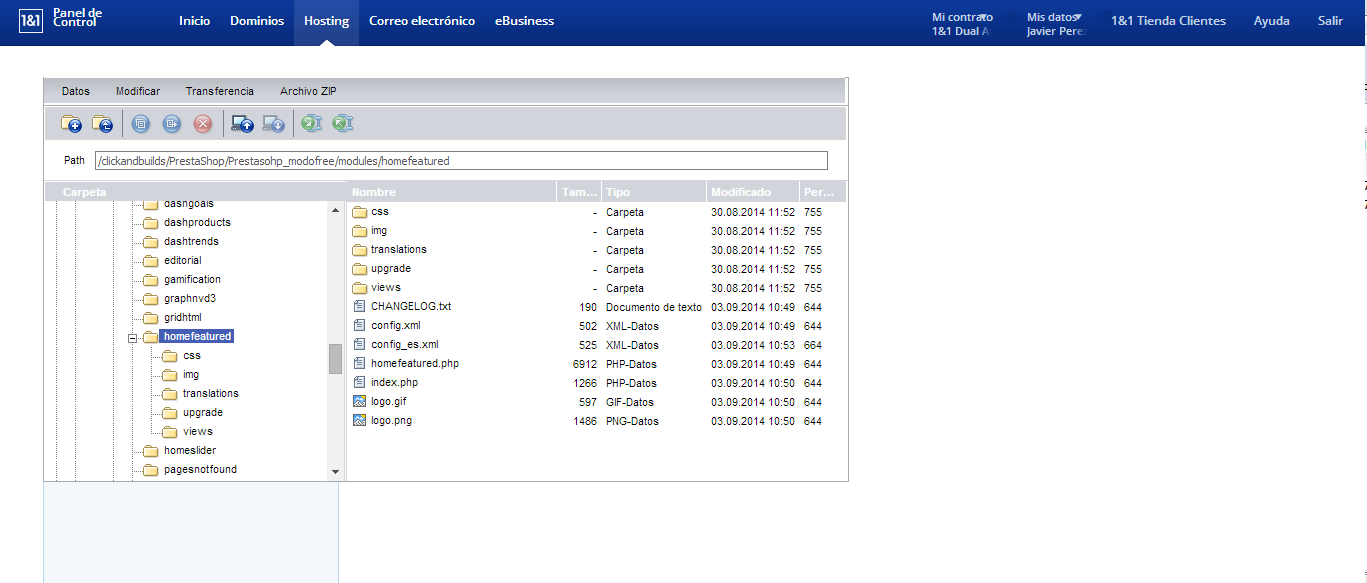This screenshot has height=583, width=1367.
Task: Select the translations row in the file list
Action: pos(597,250)
